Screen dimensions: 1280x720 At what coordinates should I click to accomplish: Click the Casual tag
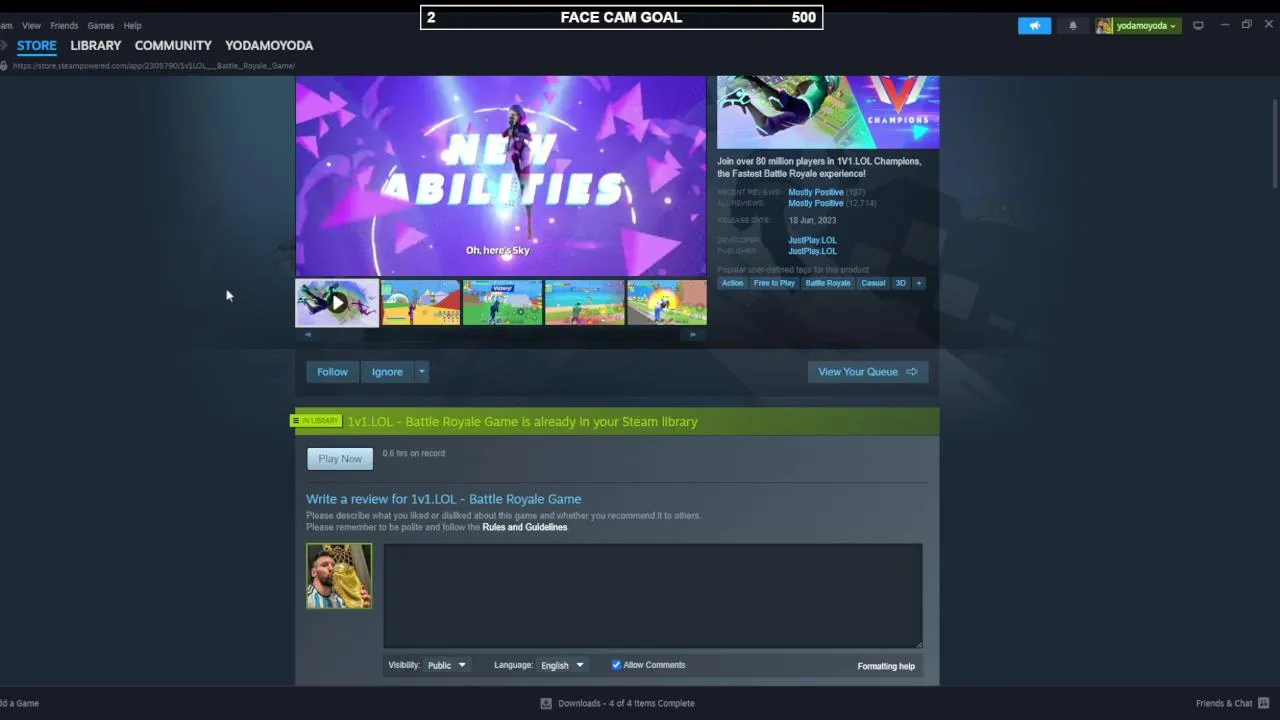click(x=873, y=283)
